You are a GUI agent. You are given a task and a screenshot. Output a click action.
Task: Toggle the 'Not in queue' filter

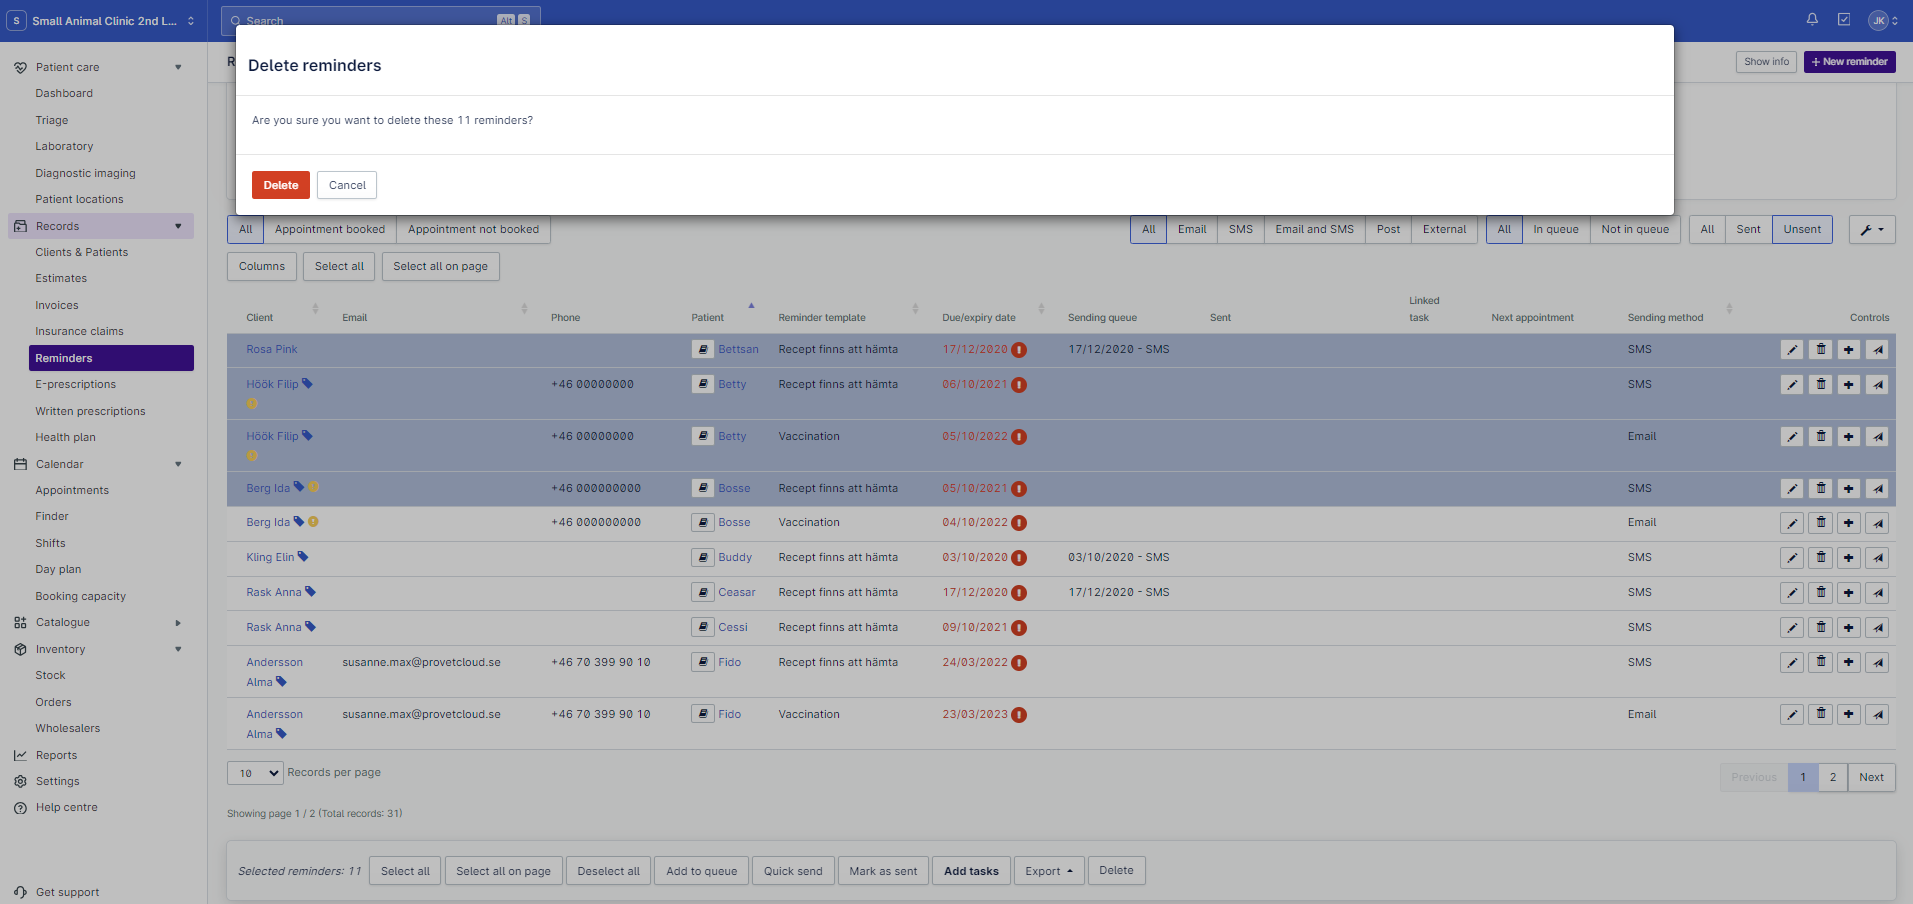point(1634,230)
